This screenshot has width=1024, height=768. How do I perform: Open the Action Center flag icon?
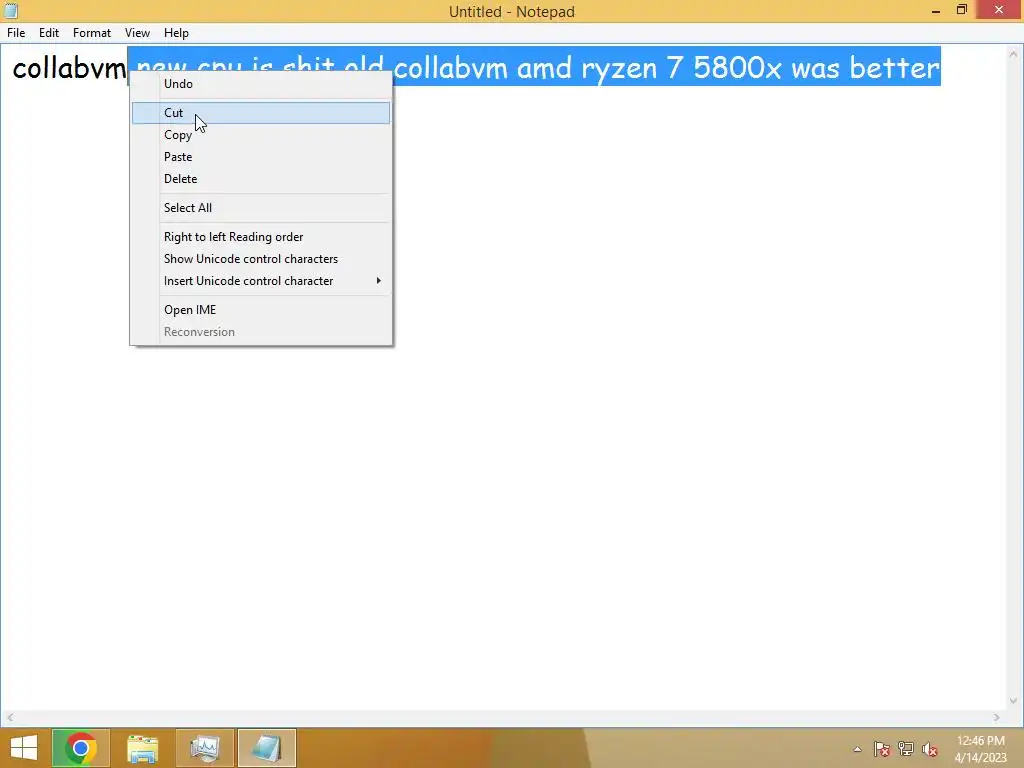(x=882, y=749)
